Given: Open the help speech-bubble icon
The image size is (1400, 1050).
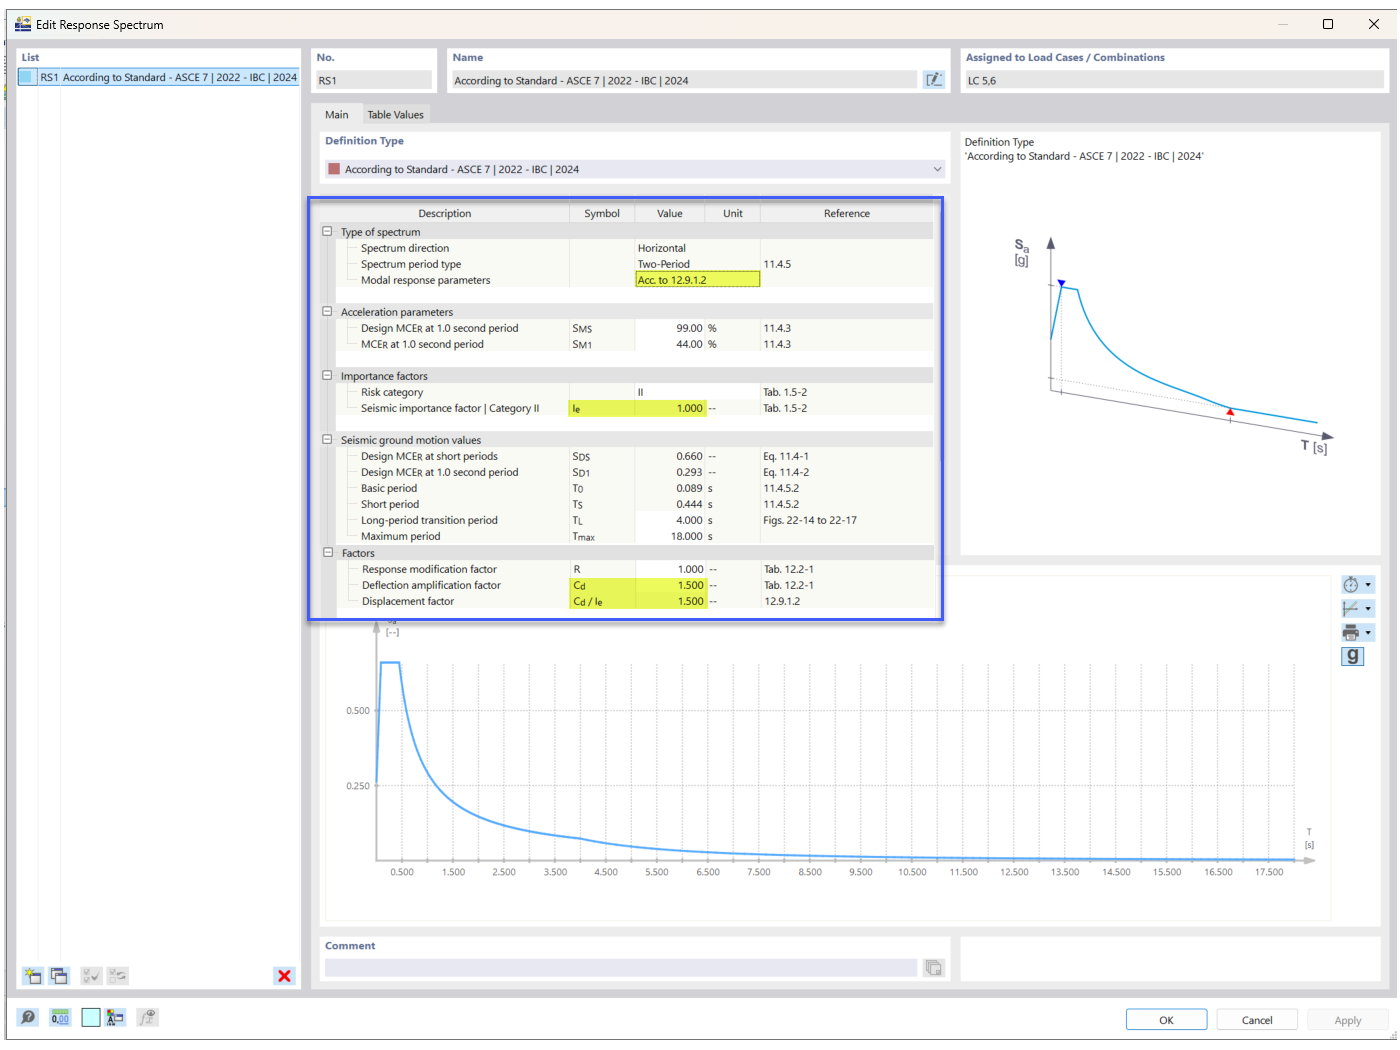Looking at the screenshot, I should click(28, 1018).
